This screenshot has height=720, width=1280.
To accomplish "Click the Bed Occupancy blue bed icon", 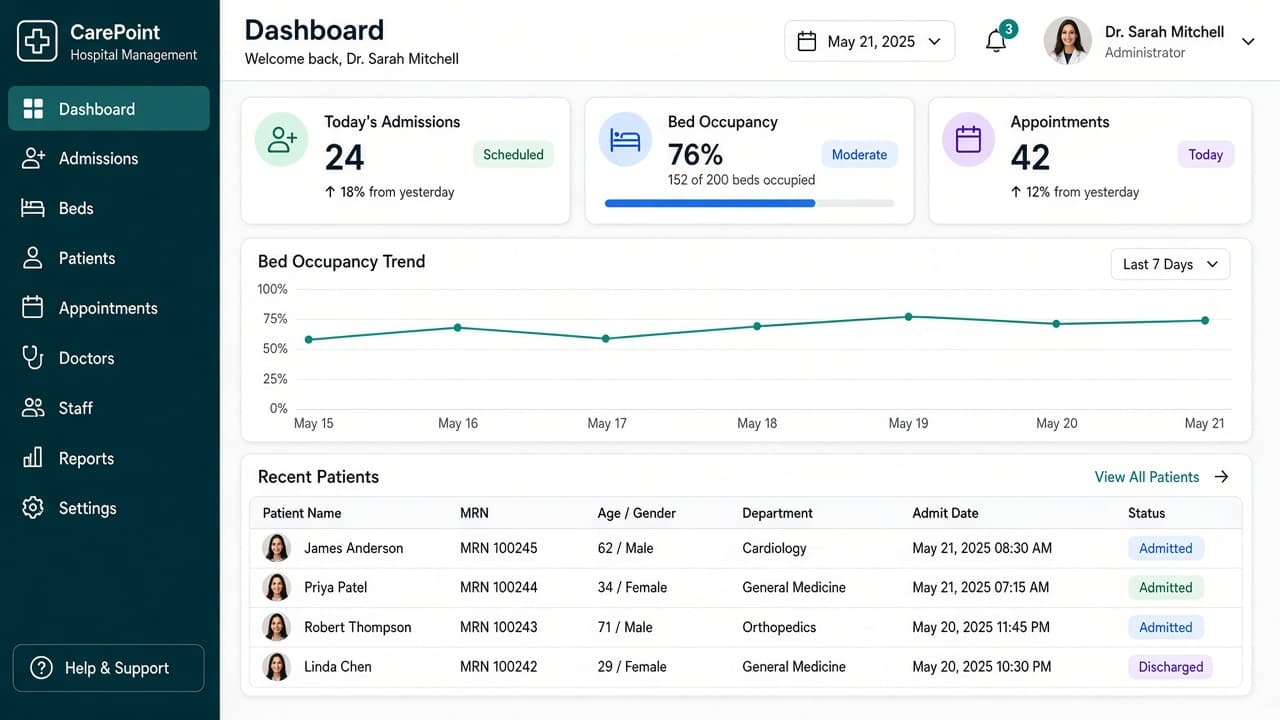I will tap(625, 139).
